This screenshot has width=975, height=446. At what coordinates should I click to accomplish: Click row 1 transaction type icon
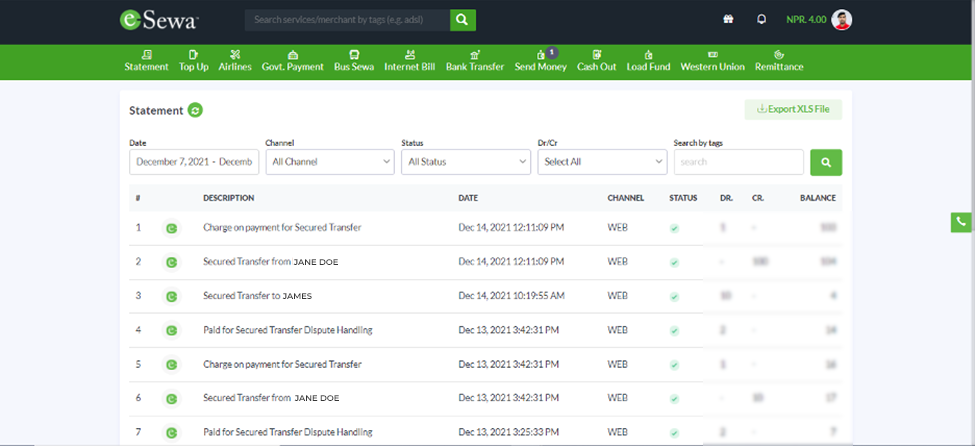[171, 228]
